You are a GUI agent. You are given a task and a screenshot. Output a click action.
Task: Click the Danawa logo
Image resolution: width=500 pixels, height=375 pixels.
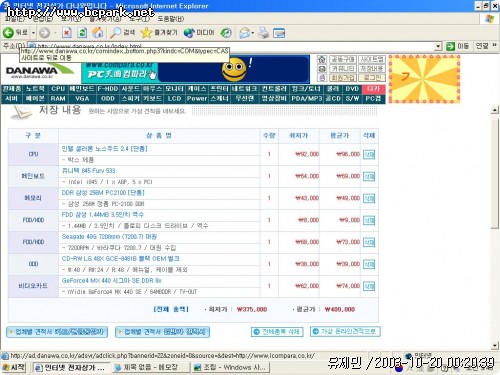39,71
